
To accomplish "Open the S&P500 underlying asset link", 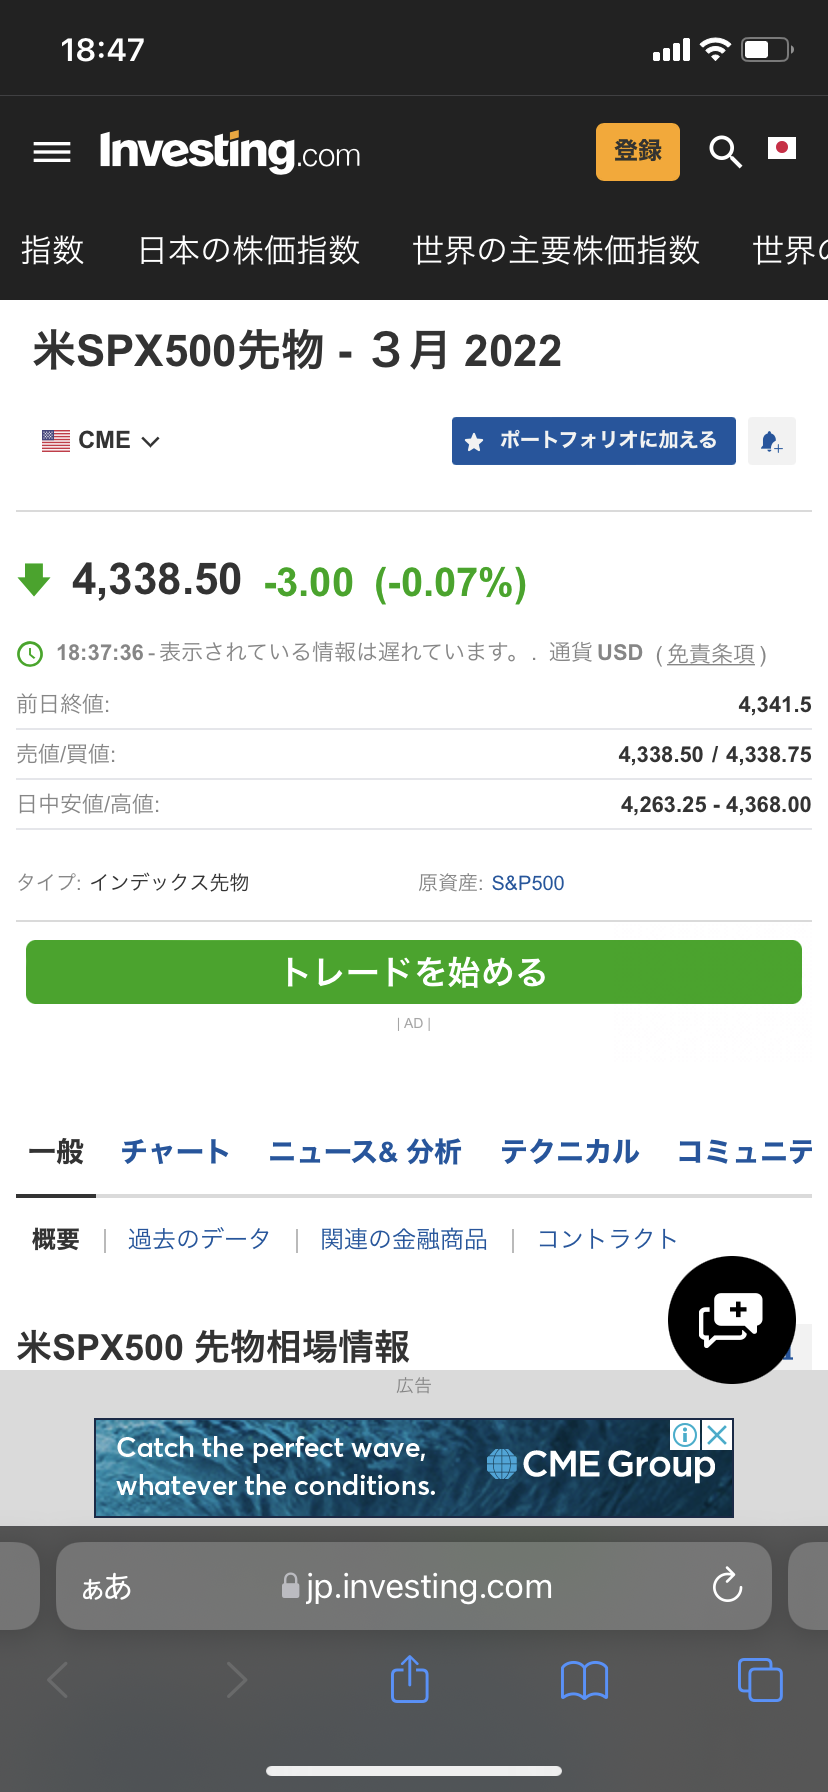I will coord(528,883).
